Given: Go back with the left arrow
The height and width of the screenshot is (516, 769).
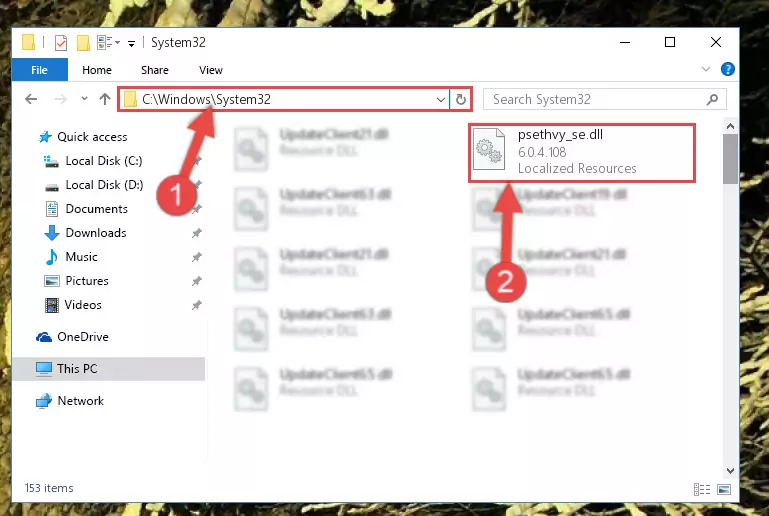Looking at the screenshot, I should click(31, 99).
